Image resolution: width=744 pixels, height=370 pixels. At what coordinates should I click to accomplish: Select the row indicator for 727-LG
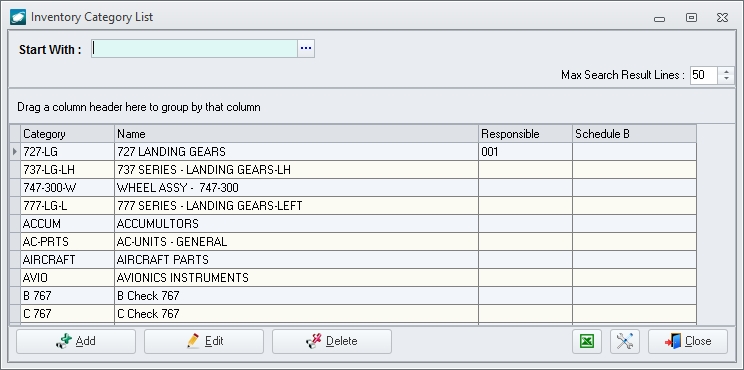pyautogui.click(x=15, y=152)
